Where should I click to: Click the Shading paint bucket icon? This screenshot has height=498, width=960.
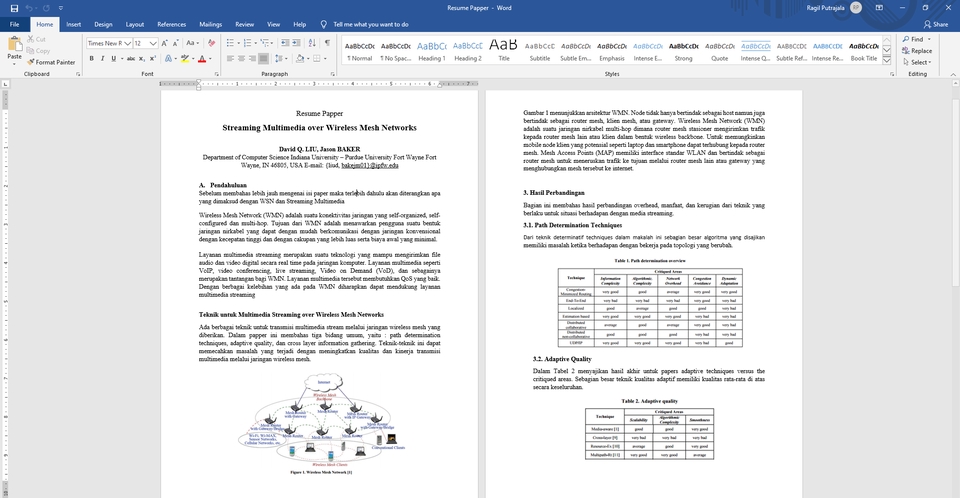tap(299, 59)
